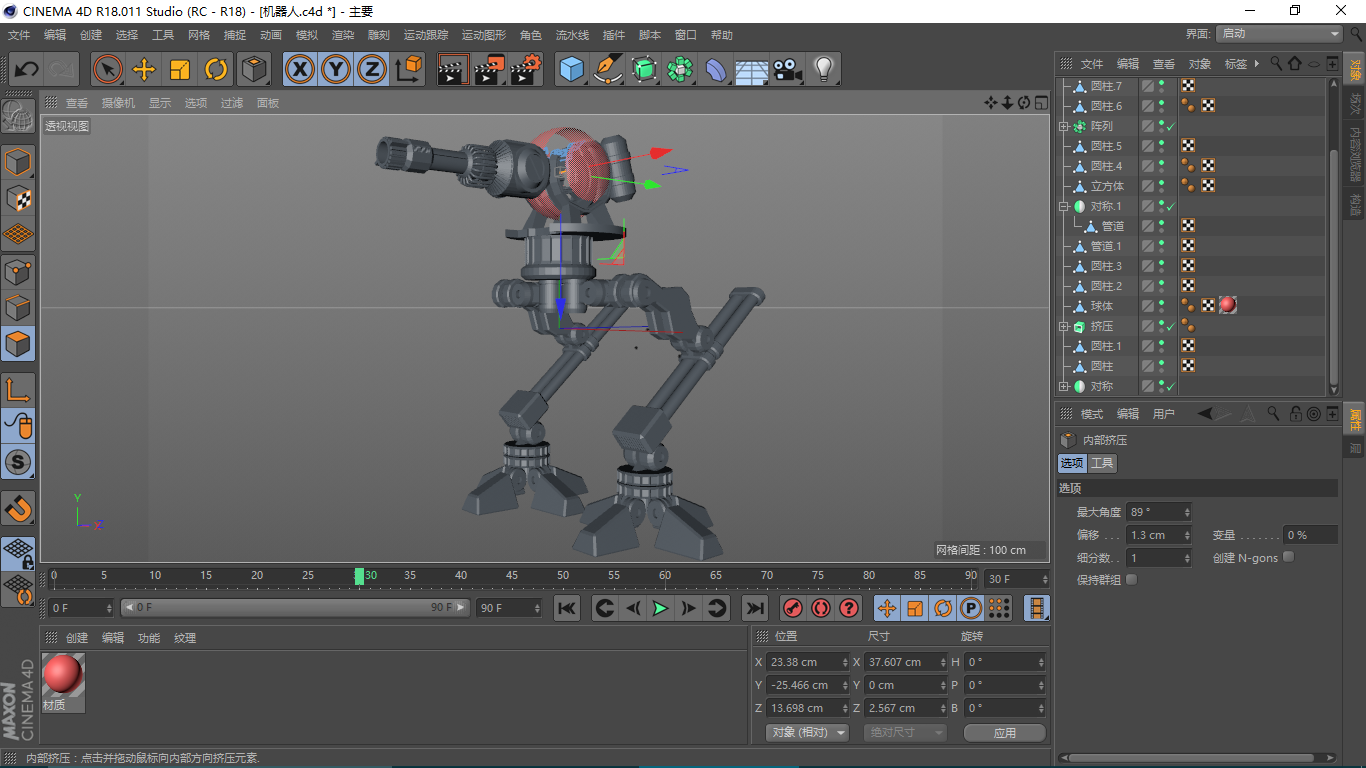Open the 渲染 menu
The width and height of the screenshot is (1366, 768).
pyautogui.click(x=343, y=34)
